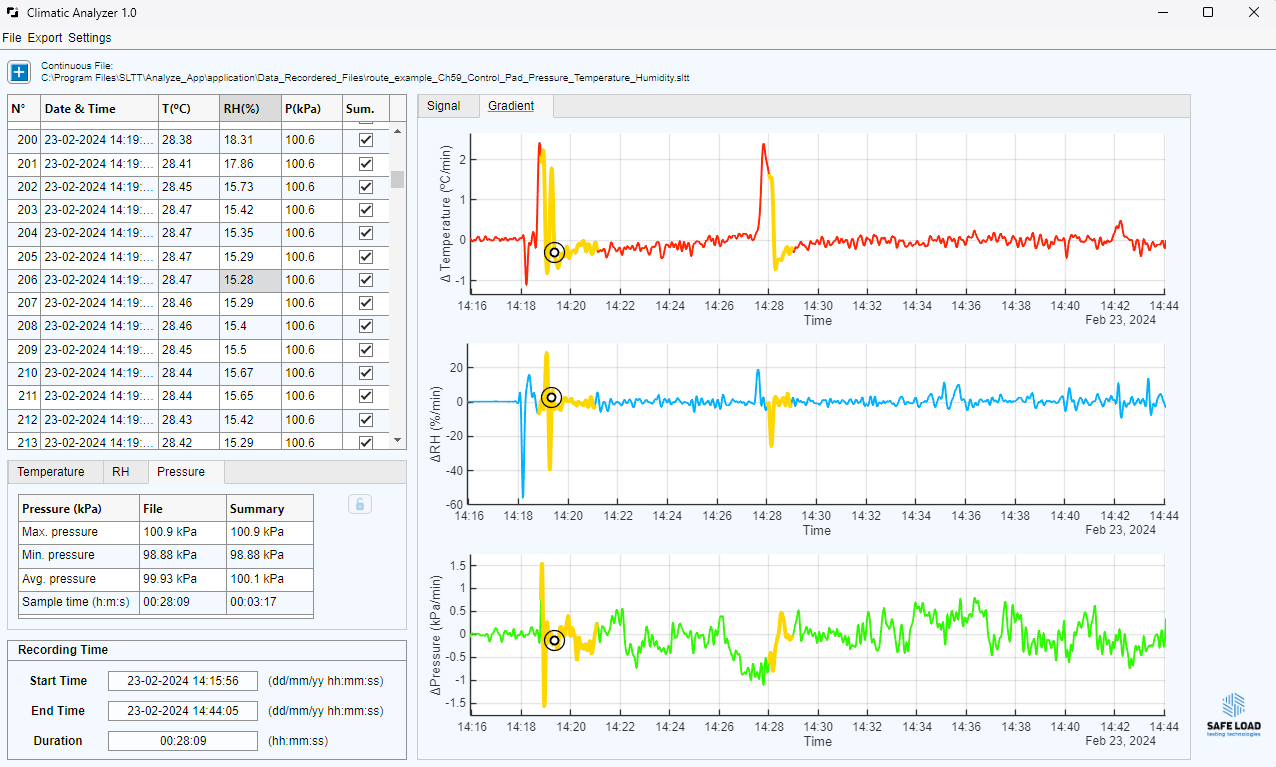
Task: Click the lock icon beside pressure table
Action: tap(360, 504)
